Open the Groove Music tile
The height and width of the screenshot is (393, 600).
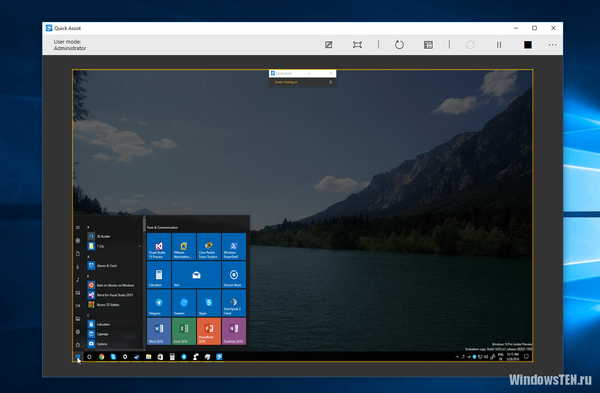234,275
